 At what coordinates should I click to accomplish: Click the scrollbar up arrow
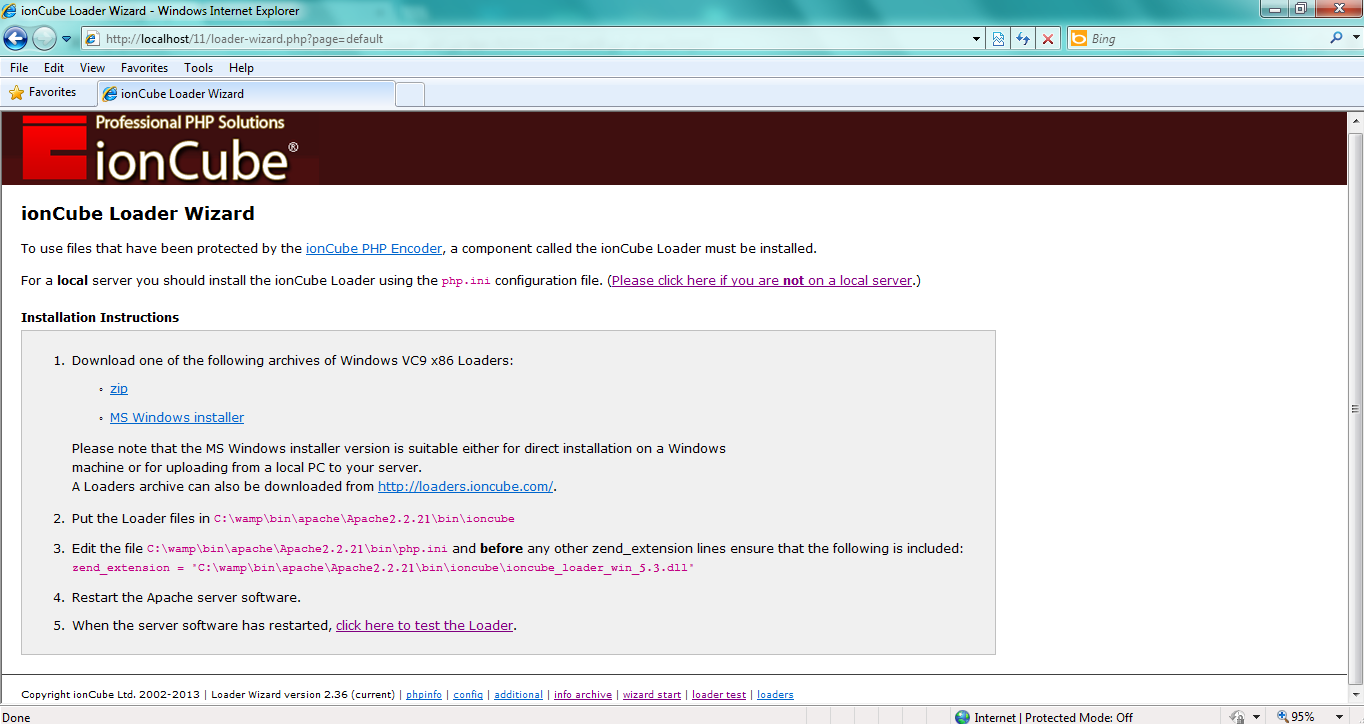tap(1355, 119)
